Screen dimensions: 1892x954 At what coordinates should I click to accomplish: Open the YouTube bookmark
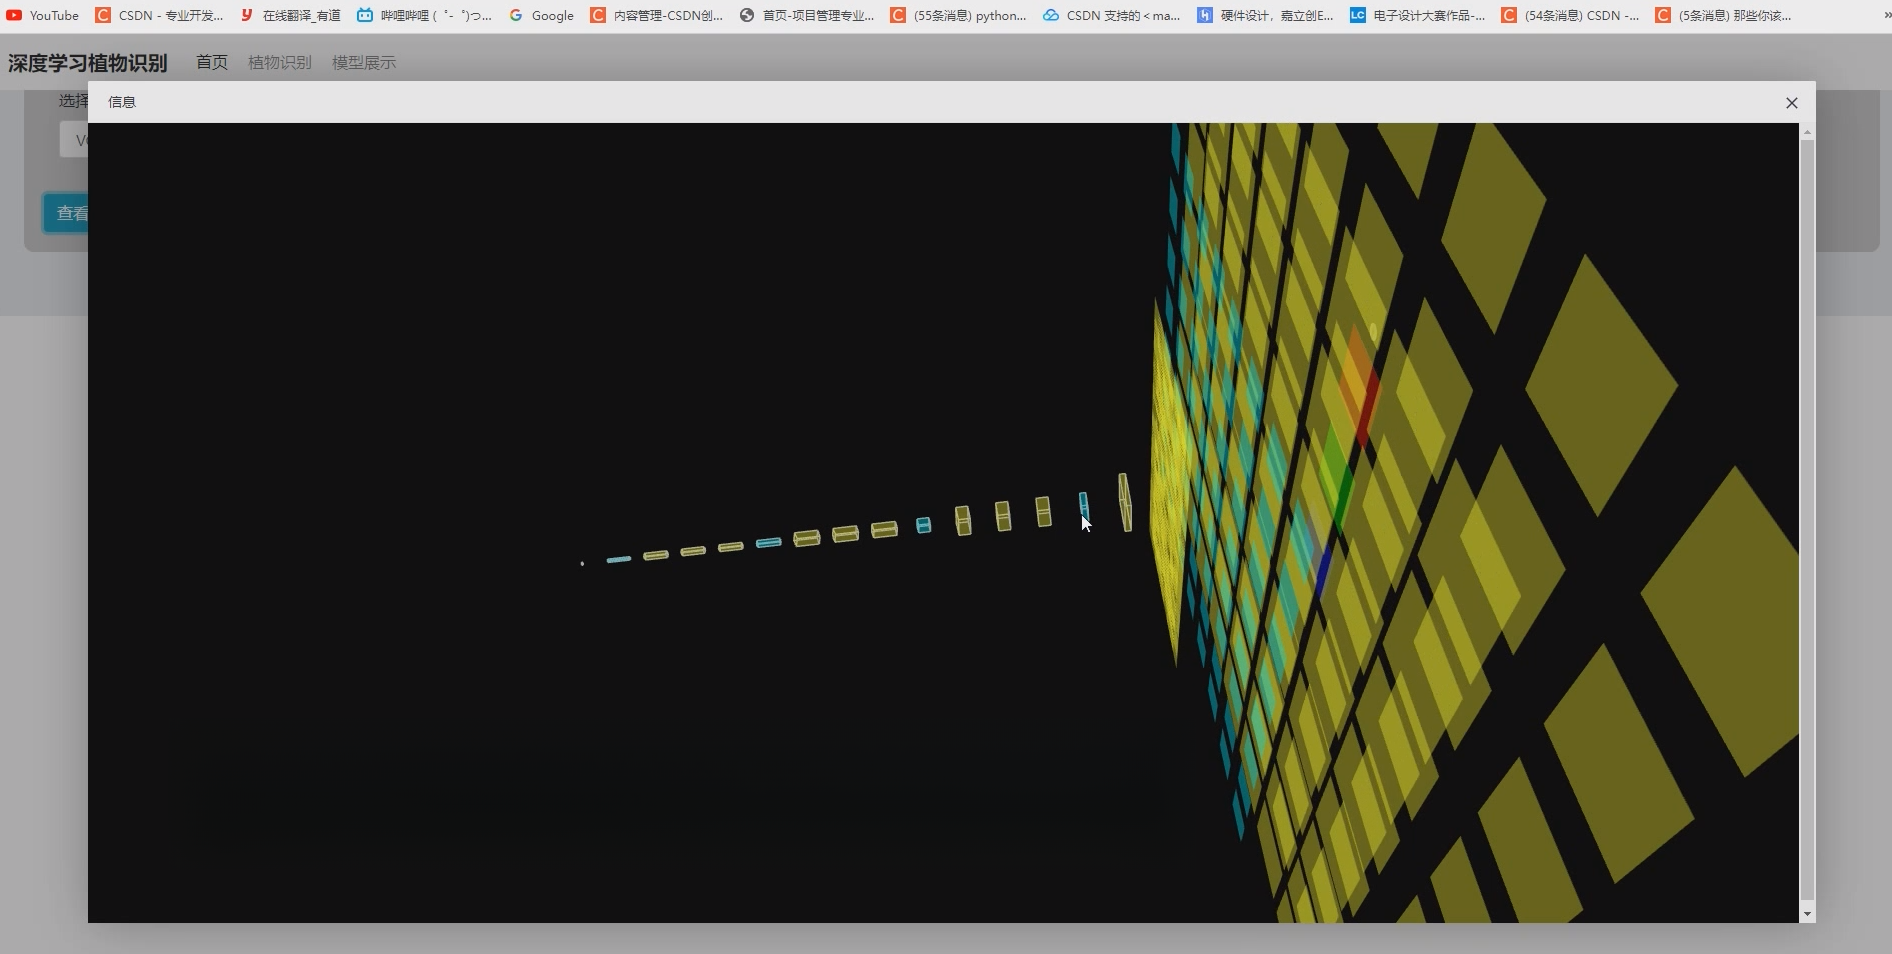(x=43, y=15)
